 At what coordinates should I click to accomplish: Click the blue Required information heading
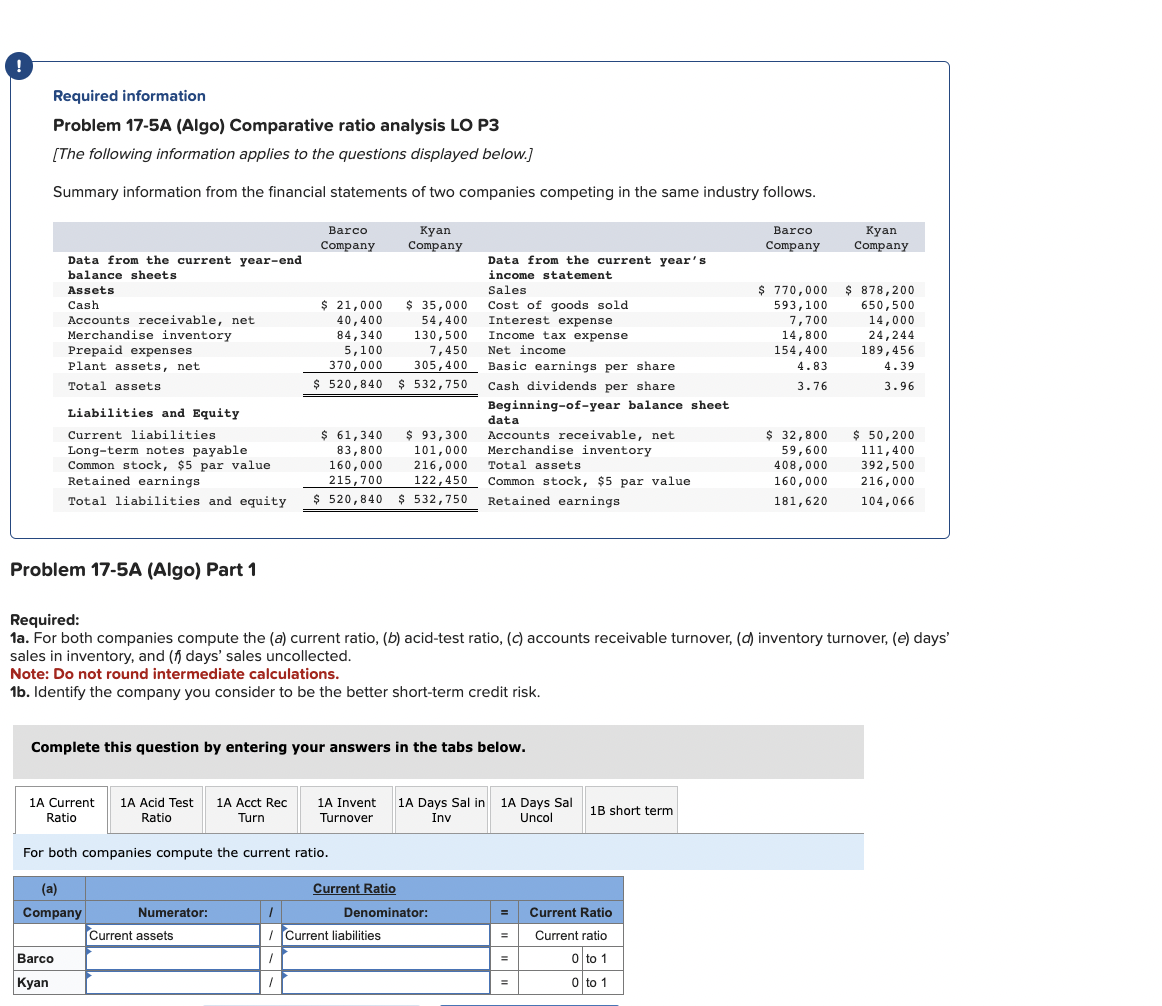click(x=128, y=95)
